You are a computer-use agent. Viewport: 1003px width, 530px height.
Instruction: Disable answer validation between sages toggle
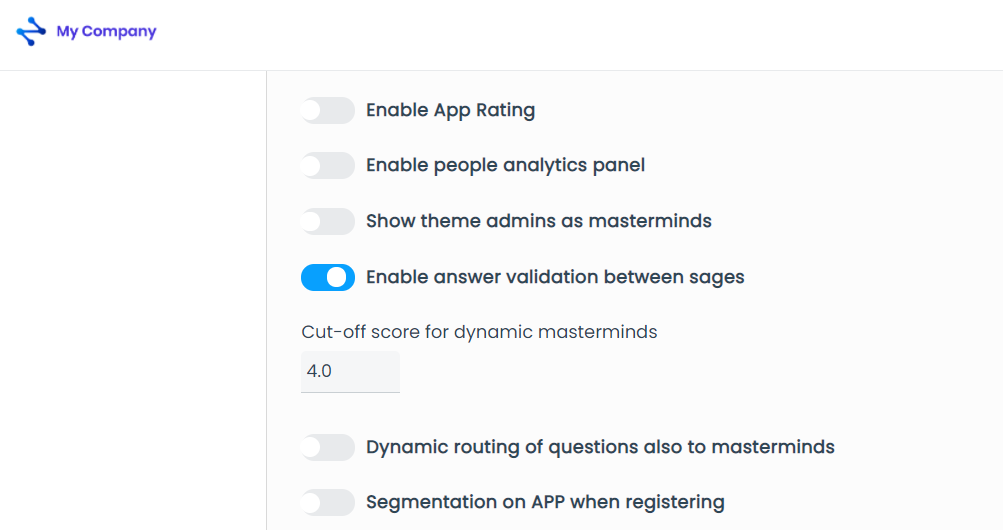click(328, 277)
